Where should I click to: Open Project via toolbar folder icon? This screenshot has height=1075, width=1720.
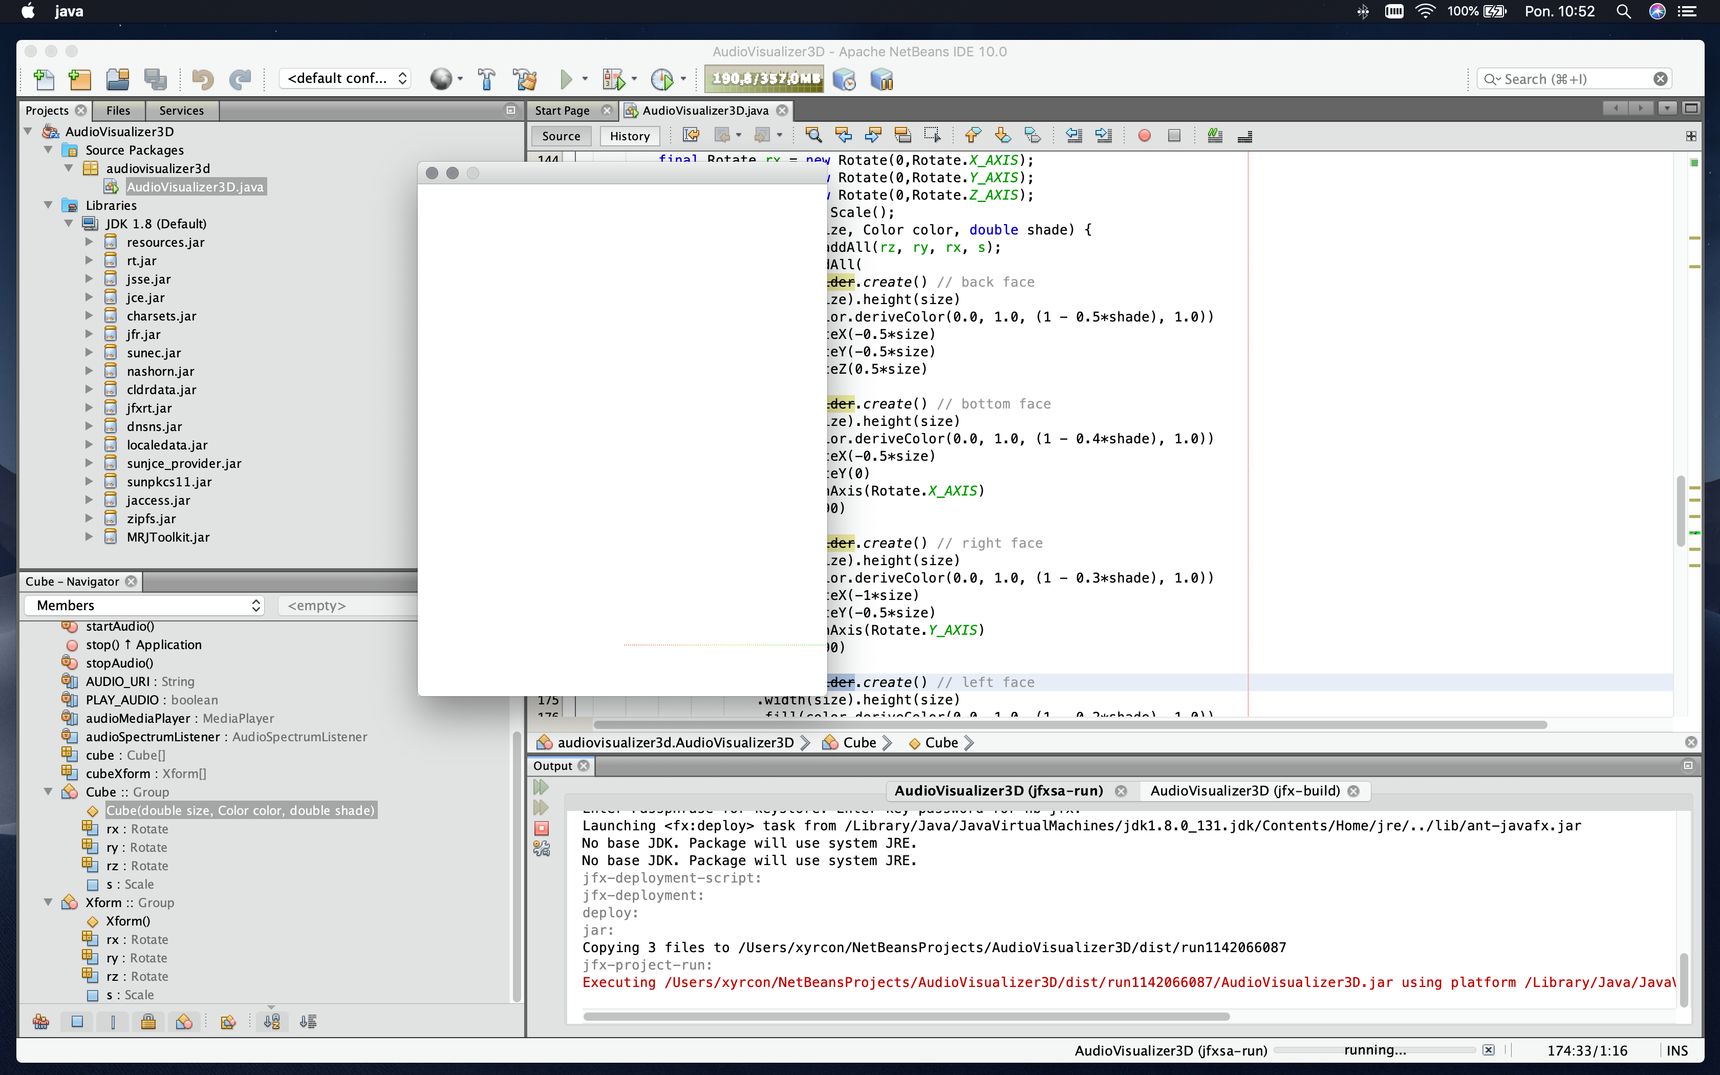pos(118,79)
